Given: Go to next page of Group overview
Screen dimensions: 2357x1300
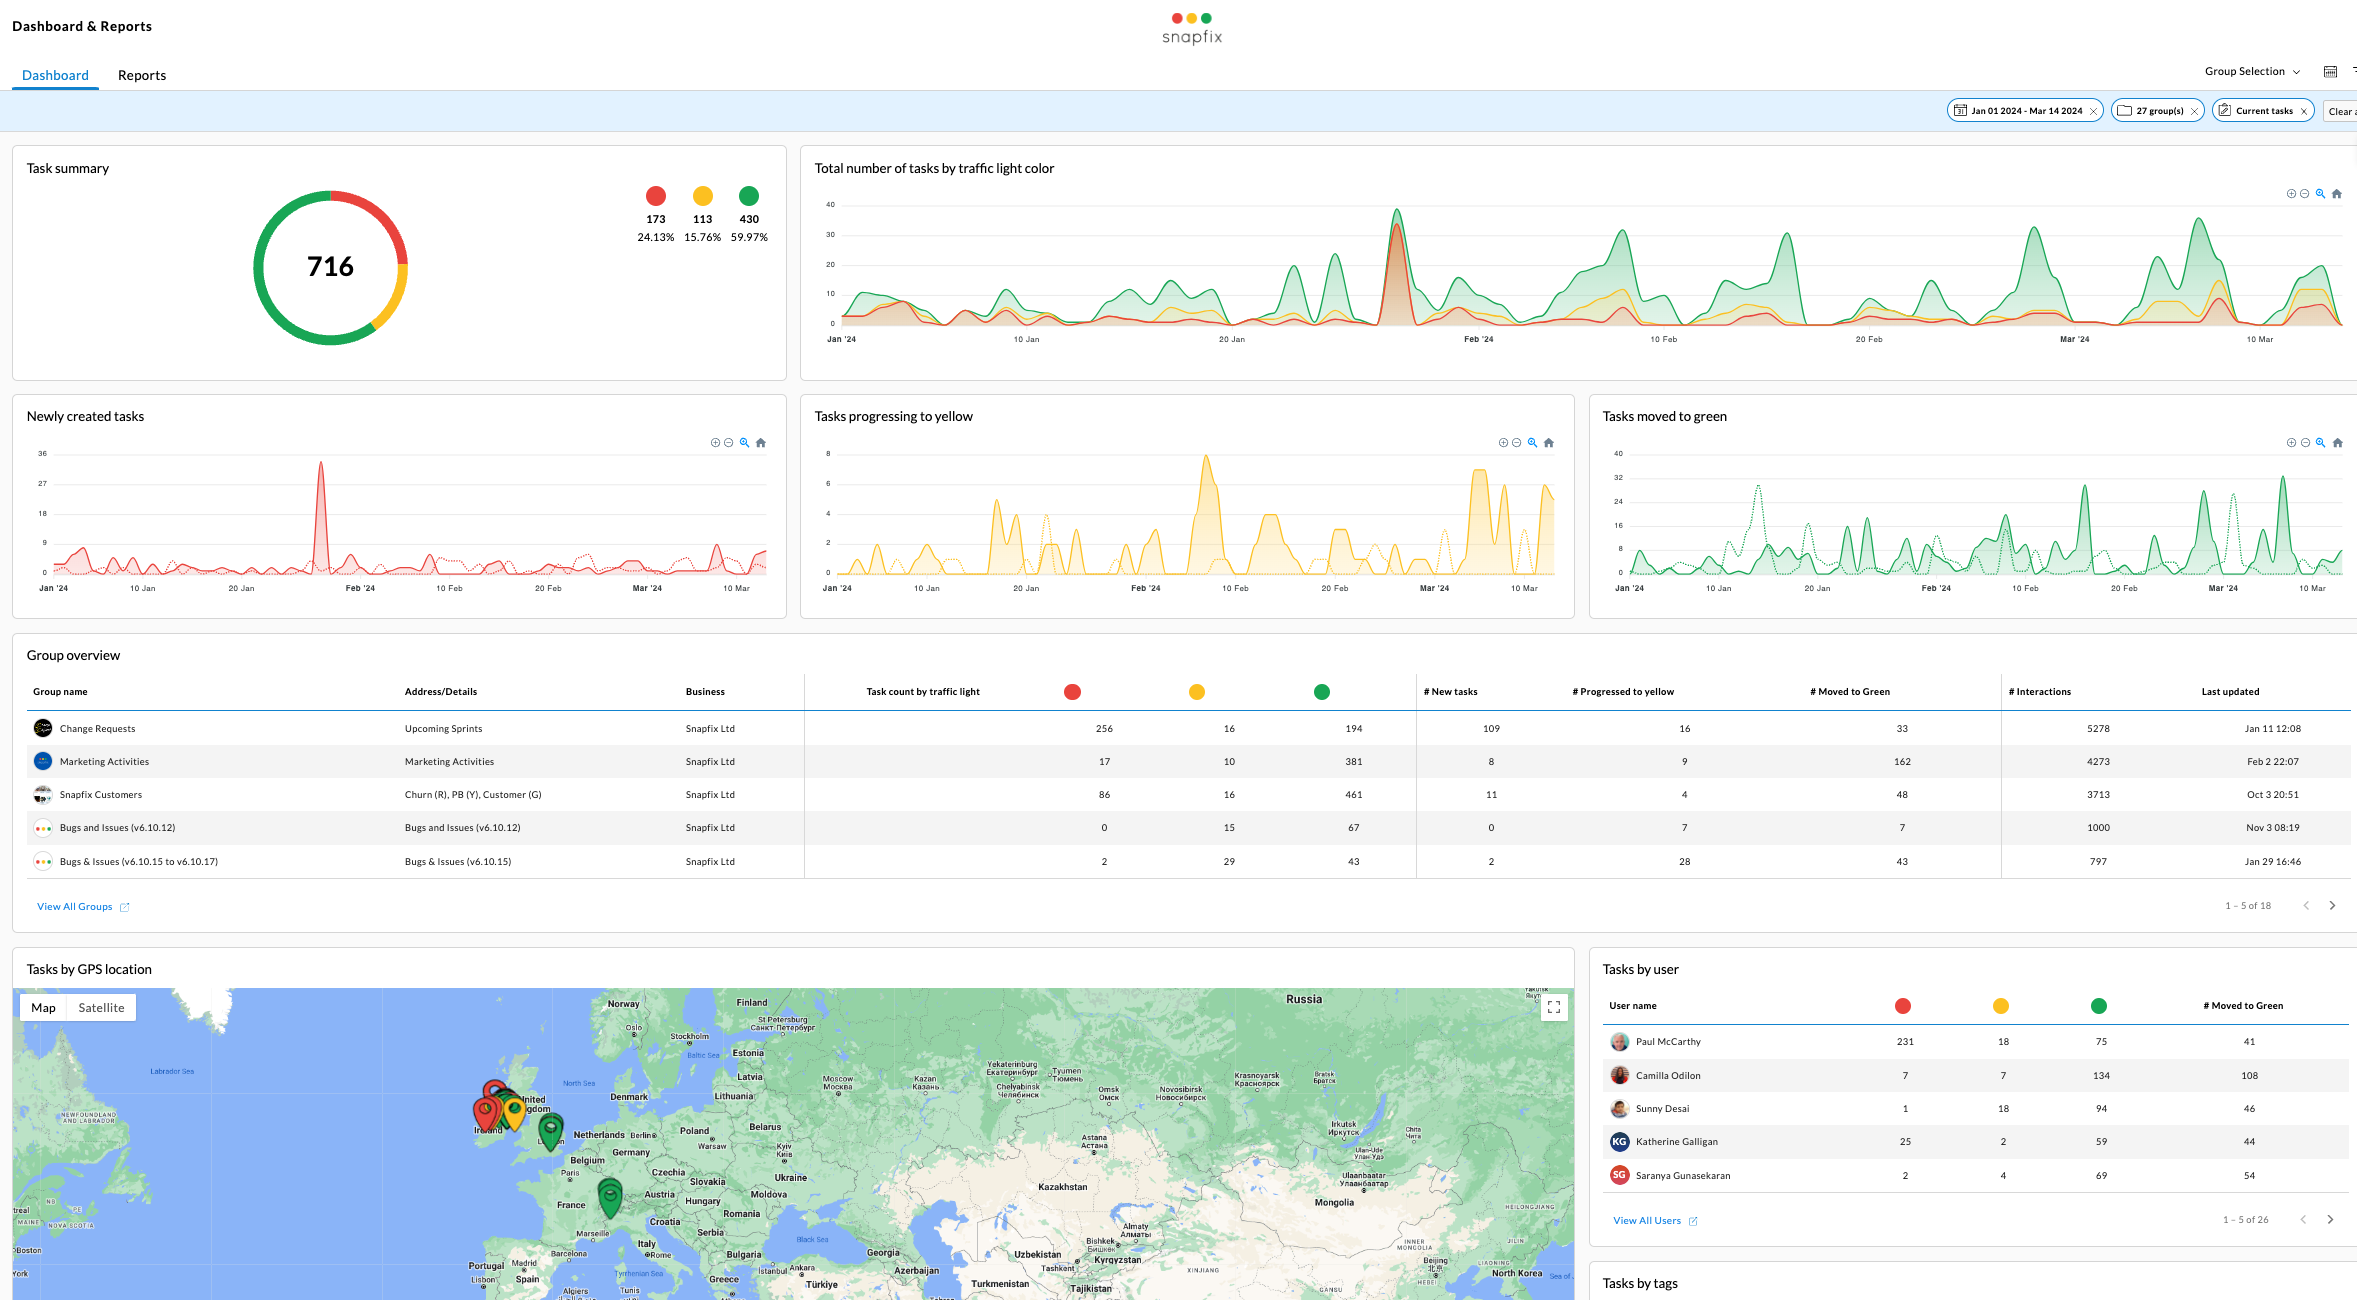Looking at the screenshot, I should coord(2332,906).
